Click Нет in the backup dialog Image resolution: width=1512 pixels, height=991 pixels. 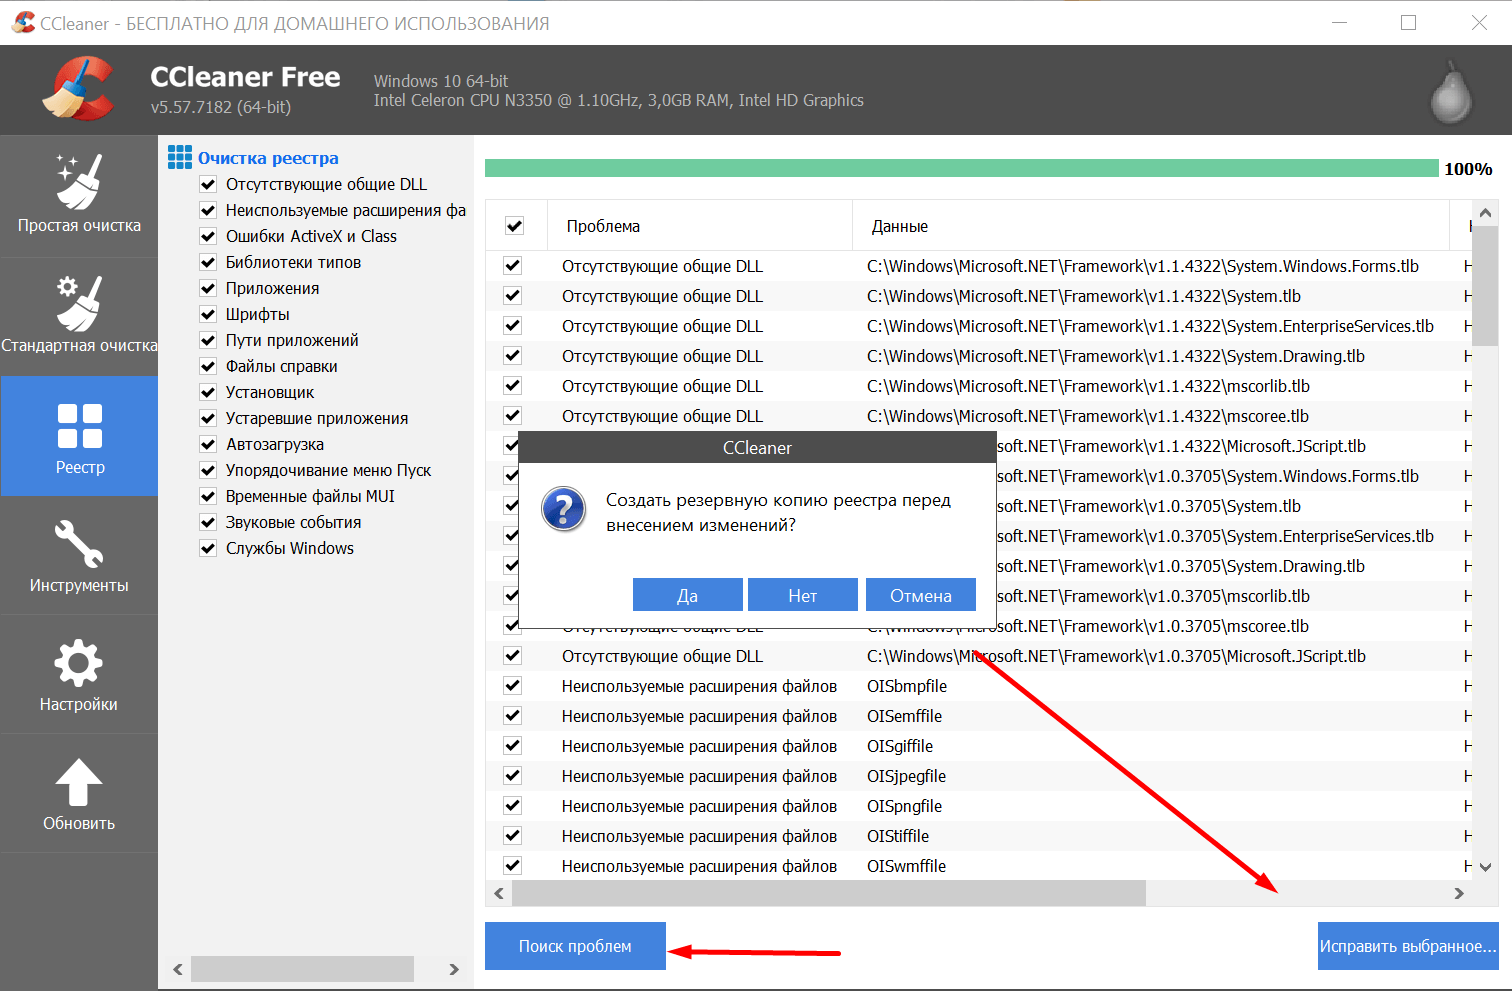click(x=802, y=595)
